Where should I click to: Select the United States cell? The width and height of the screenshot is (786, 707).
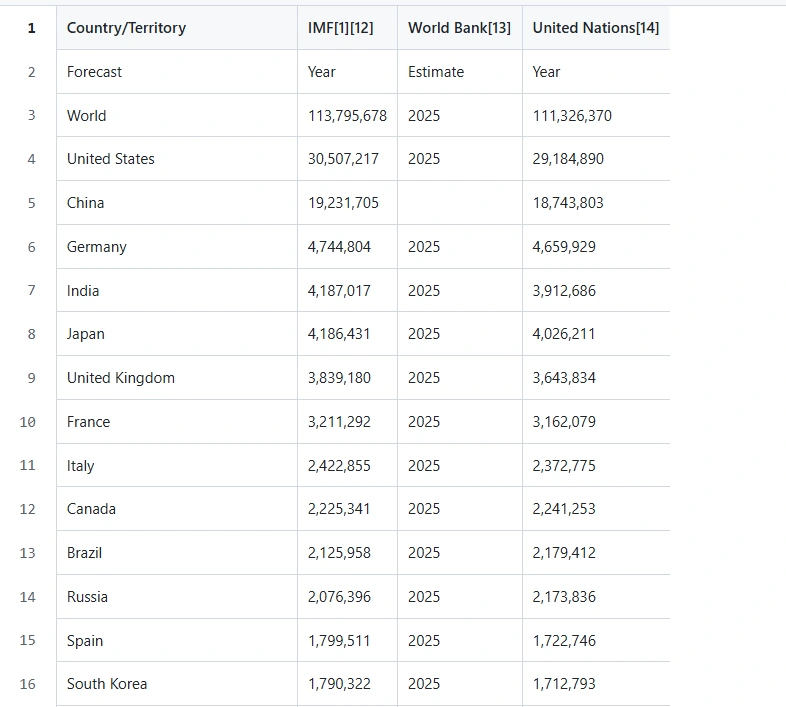[x=111, y=159]
